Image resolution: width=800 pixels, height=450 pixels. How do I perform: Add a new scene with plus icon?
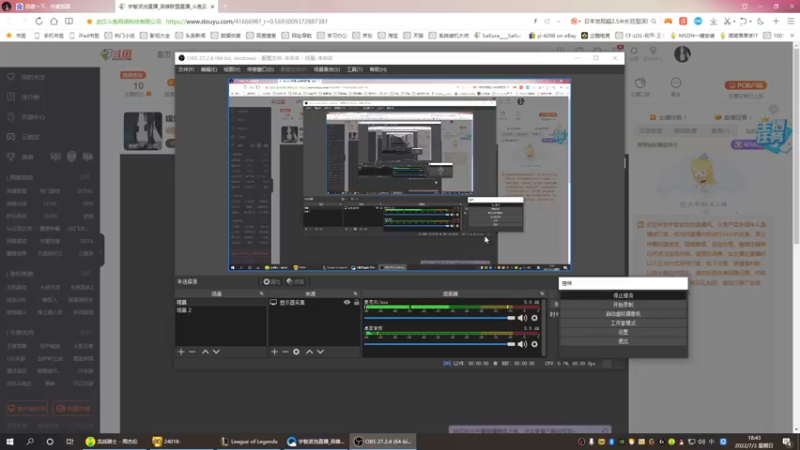(181, 352)
